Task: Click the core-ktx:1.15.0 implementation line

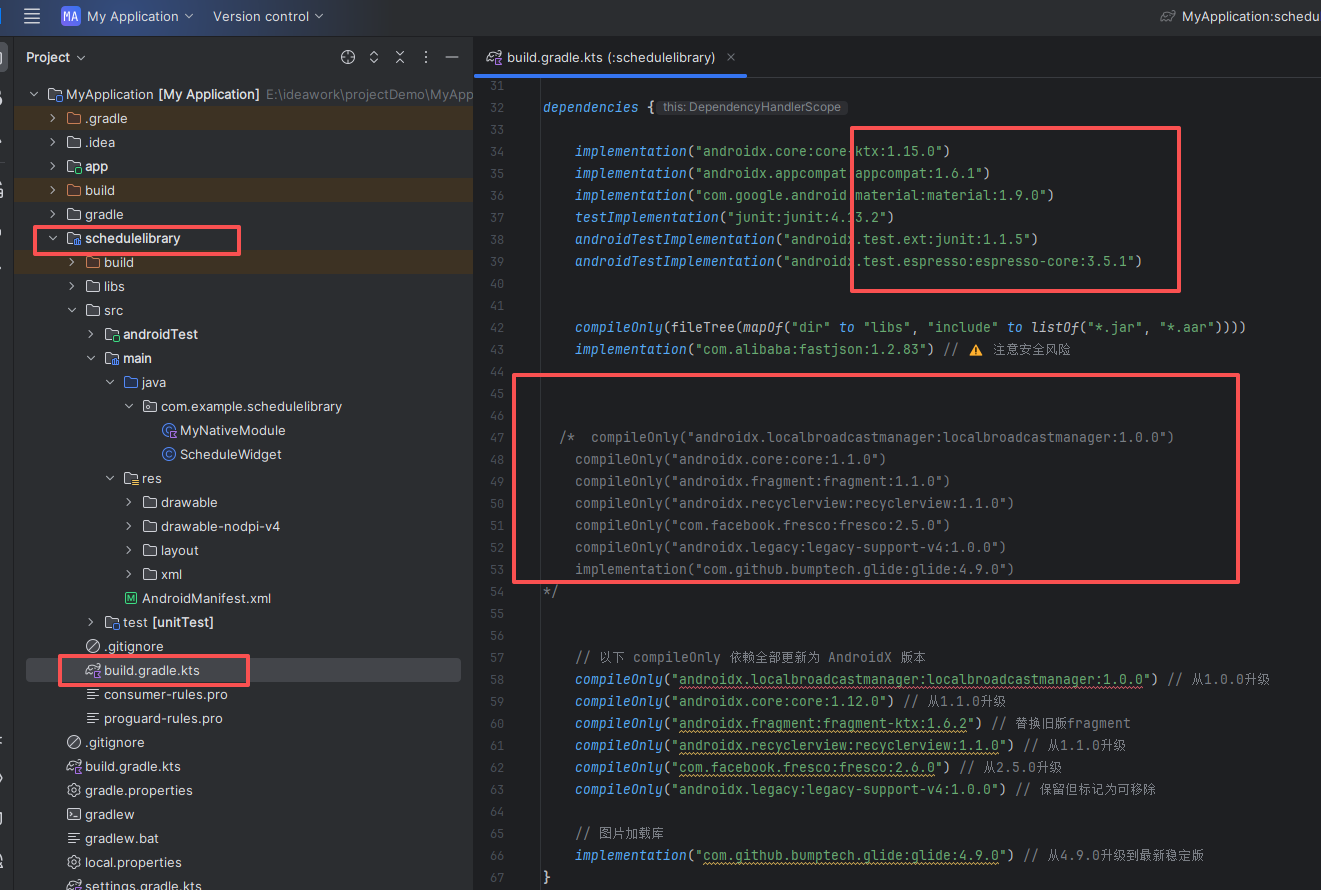Action: pyautogui.click(x=761, y=151)
